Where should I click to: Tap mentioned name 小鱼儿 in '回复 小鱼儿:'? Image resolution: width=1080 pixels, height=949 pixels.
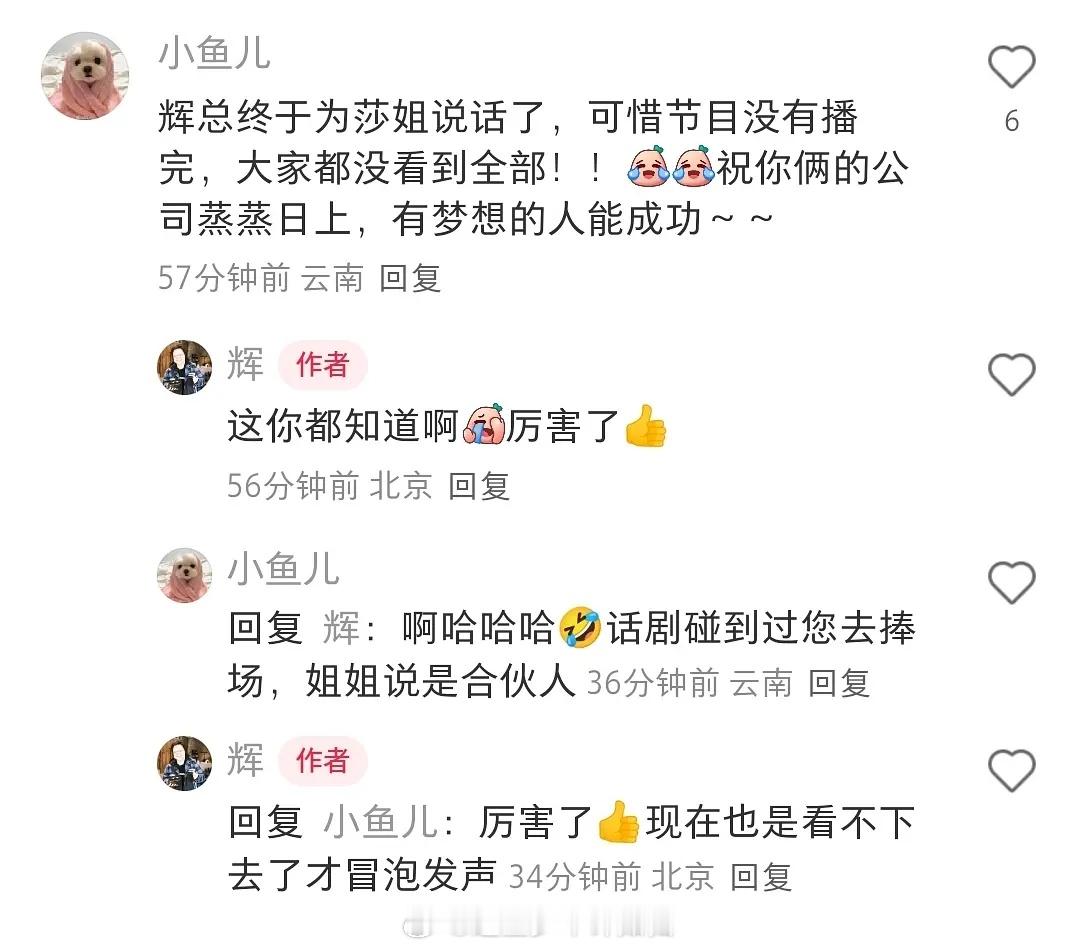tap(380, 822)
